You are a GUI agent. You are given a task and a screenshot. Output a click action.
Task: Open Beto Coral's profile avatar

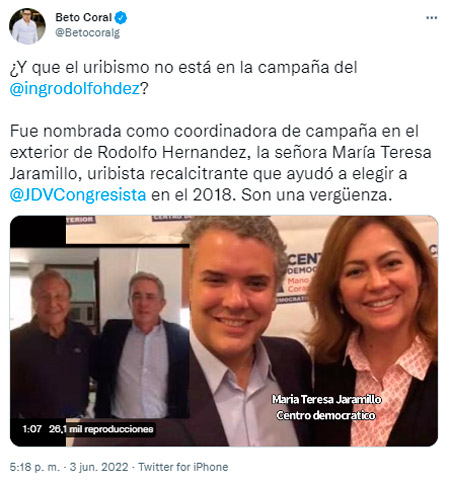[x=27, y=26]
